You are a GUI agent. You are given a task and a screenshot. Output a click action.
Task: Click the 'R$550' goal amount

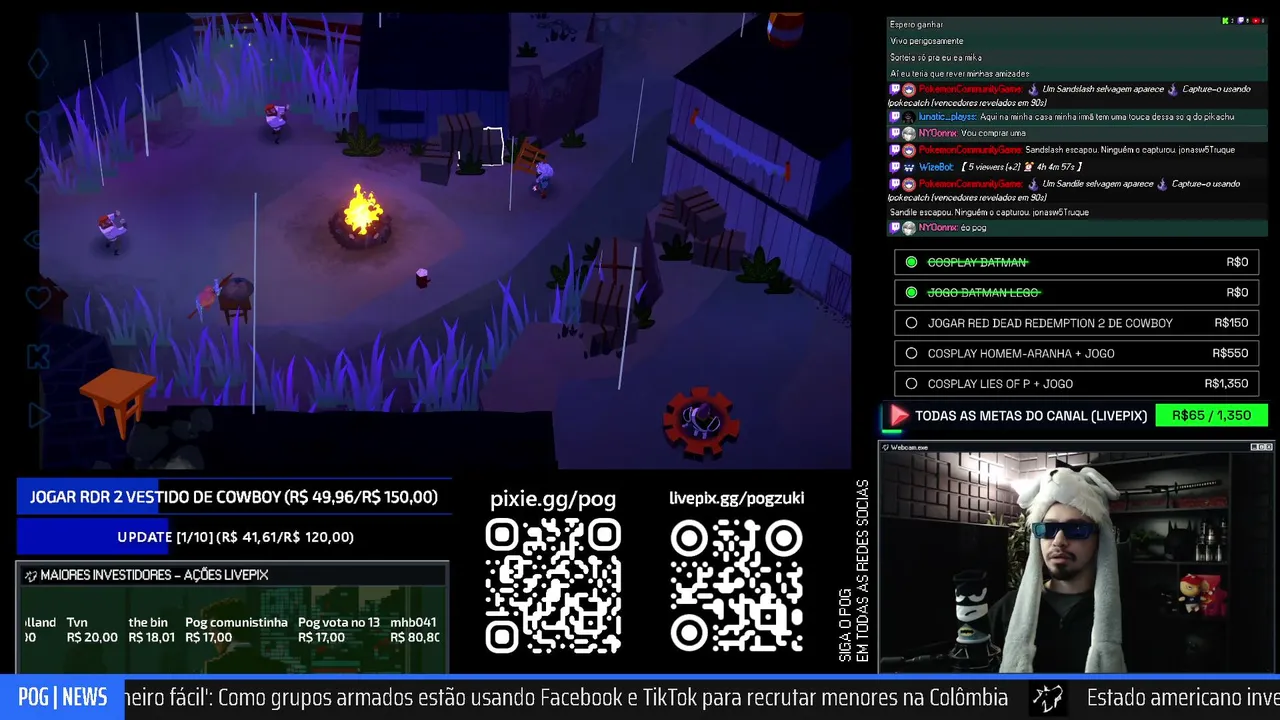tap(1230, 353)
